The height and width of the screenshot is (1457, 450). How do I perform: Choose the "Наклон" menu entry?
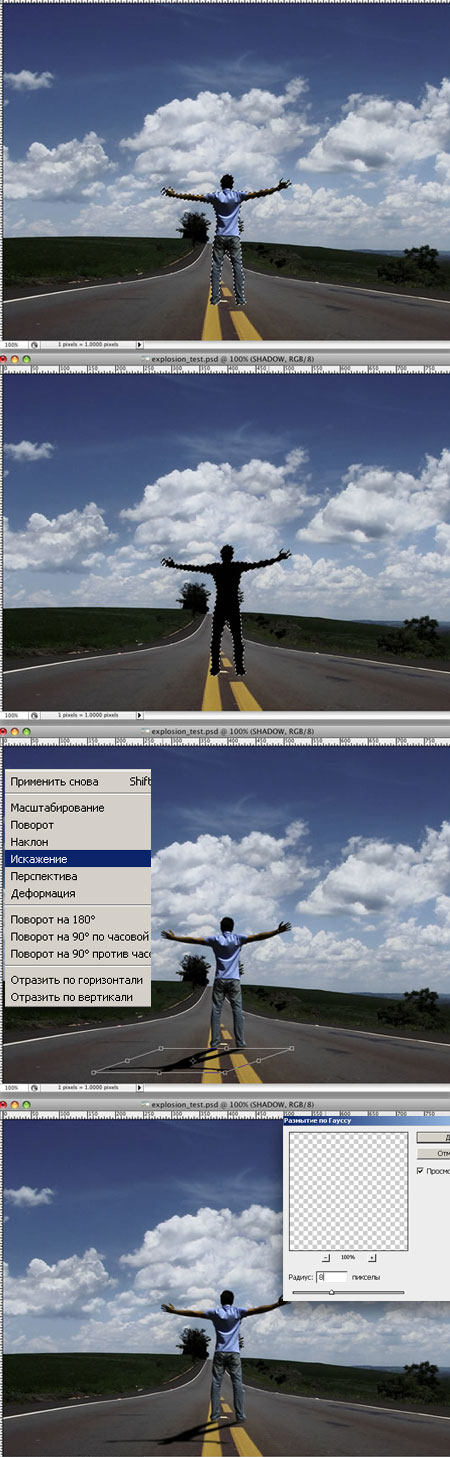pyautogui.click(x=76, y=842)
